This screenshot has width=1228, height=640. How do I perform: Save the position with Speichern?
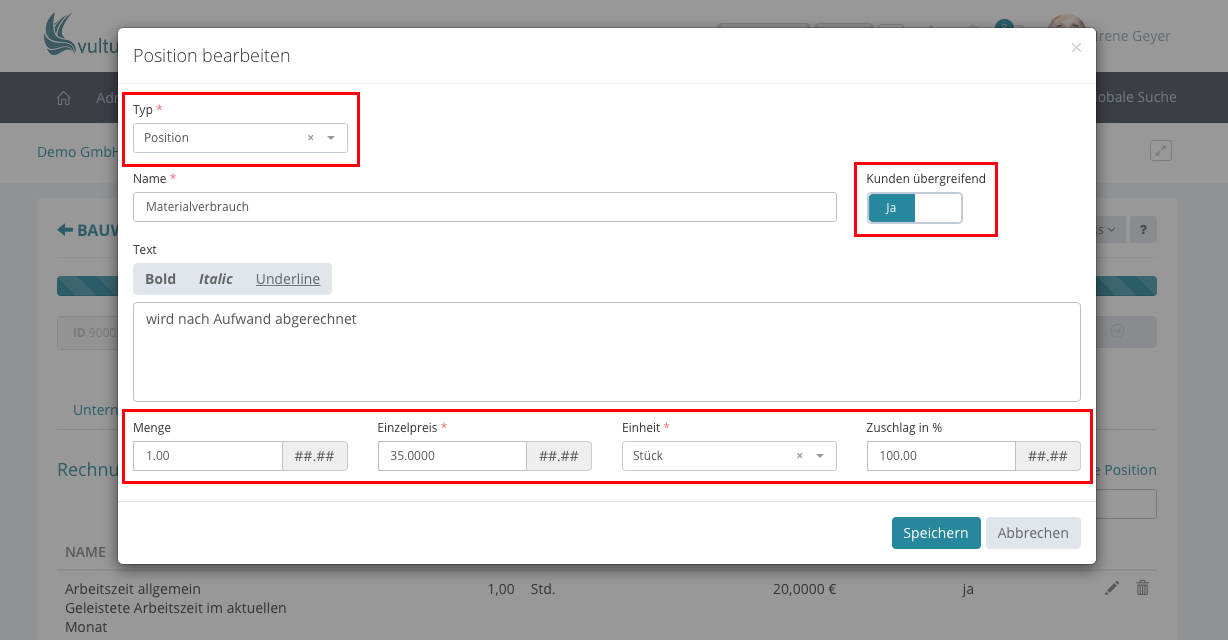coord(935,533)
